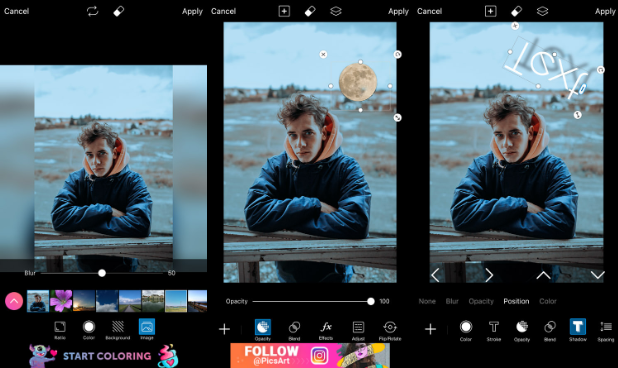The height and width of the screenshot is (368, 618).
Task: Select the eraser icon in the right screen
Action: [x=516, y=11]
